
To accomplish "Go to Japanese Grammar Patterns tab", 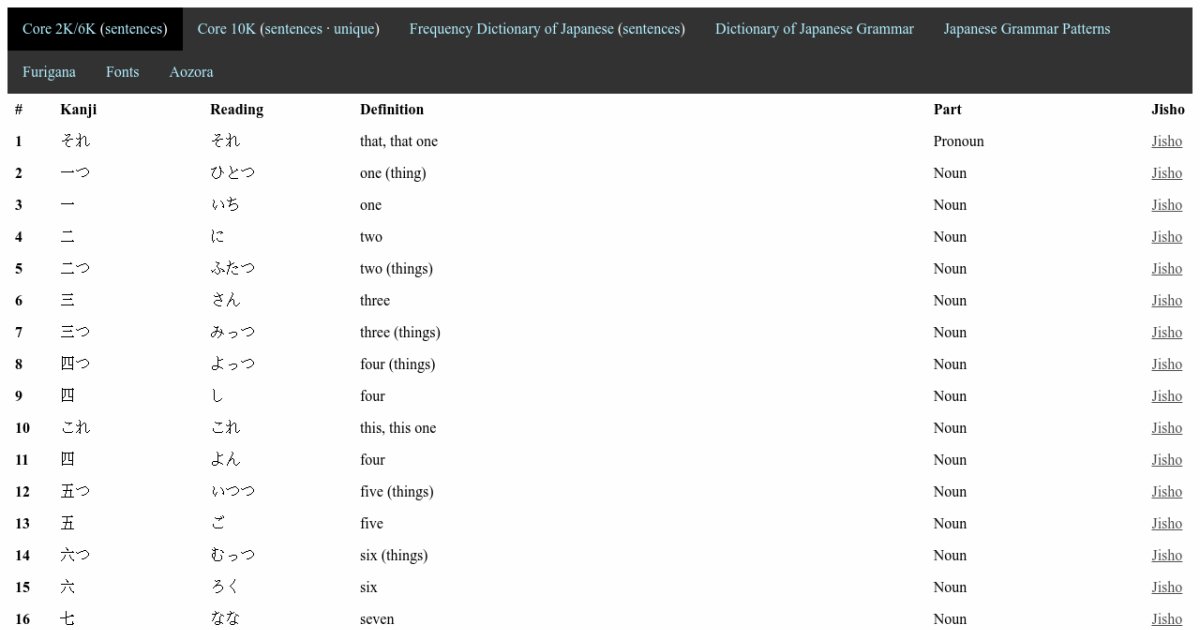I will pyautogui.click(x=1026, y=29).
